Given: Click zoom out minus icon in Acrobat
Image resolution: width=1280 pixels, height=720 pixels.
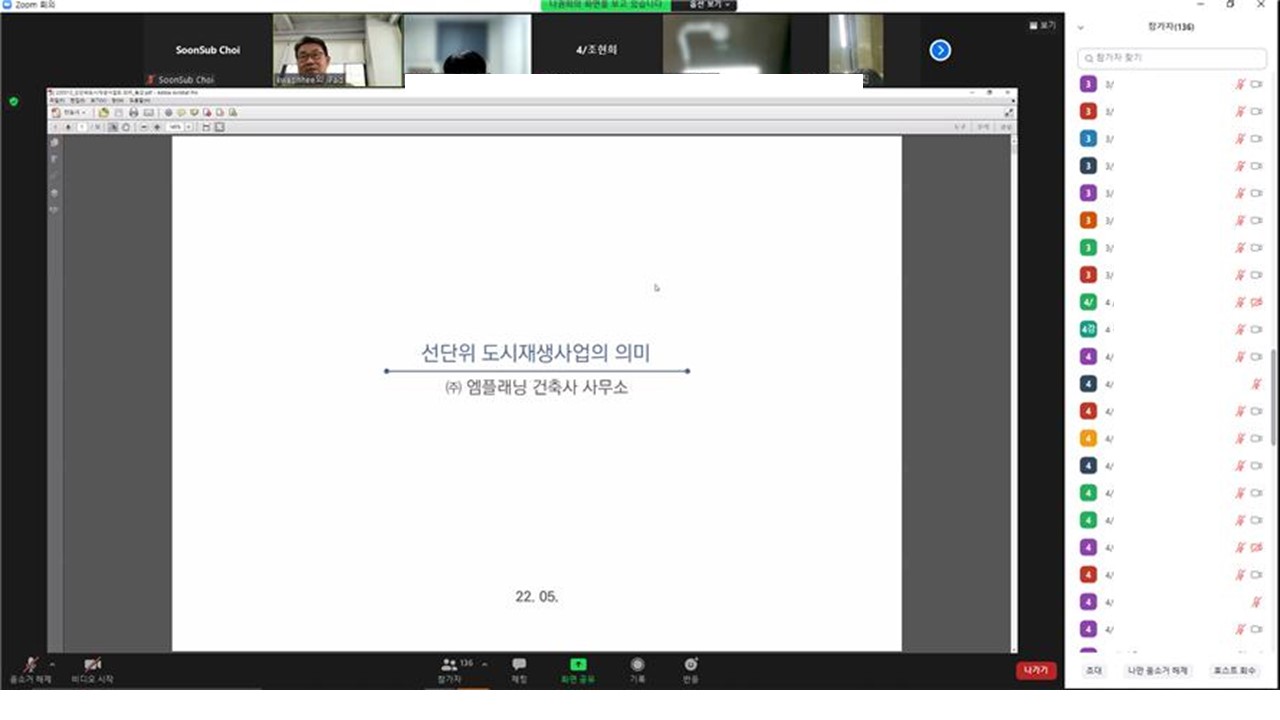Looking at the screenshot, I should (x=144, y=127).
